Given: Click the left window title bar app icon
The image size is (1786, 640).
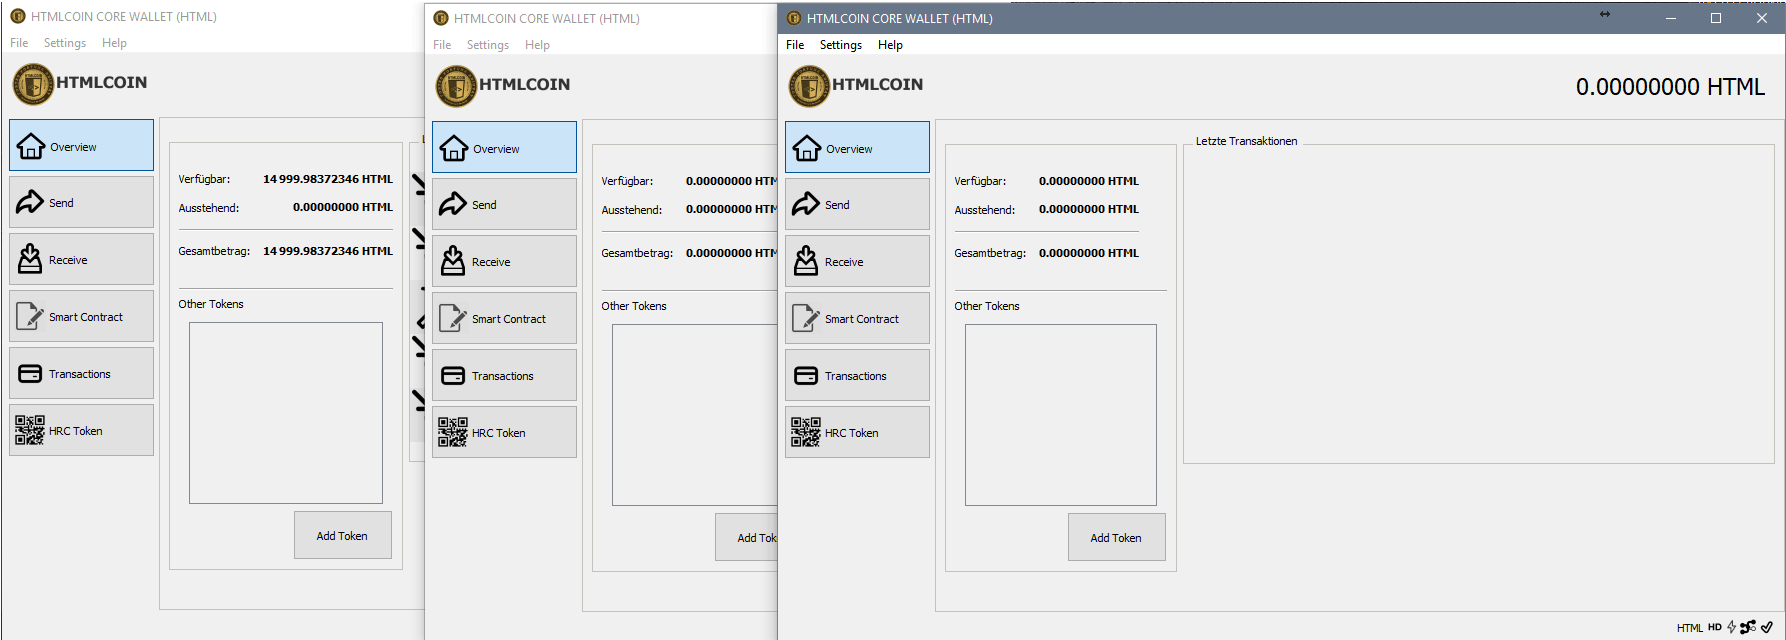Looking at the screenshot, I should point(18,16).
